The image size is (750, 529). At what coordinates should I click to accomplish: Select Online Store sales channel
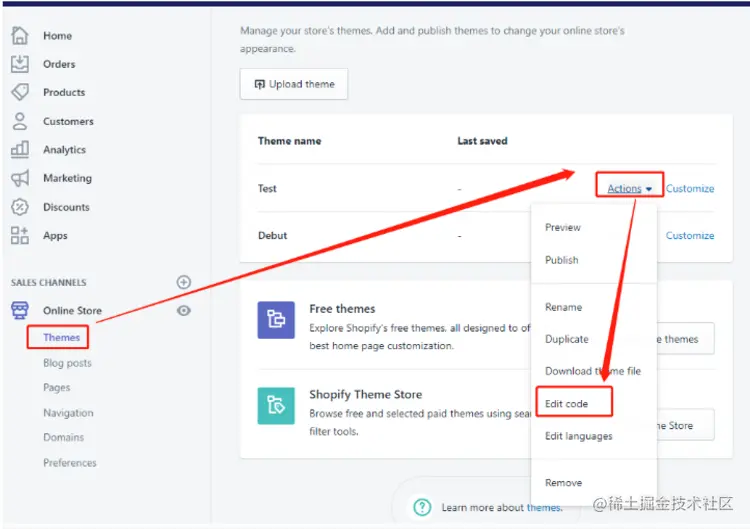click(72, 310)
